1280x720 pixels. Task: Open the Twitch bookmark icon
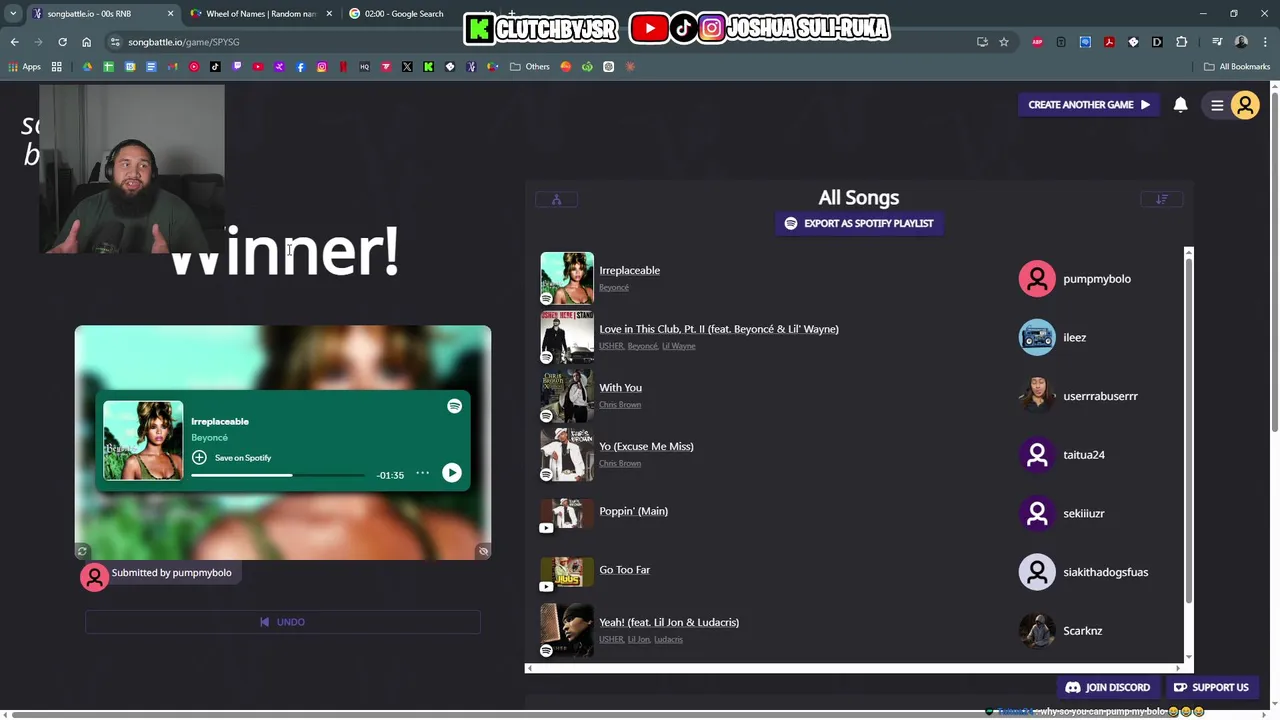click(237, 67)
